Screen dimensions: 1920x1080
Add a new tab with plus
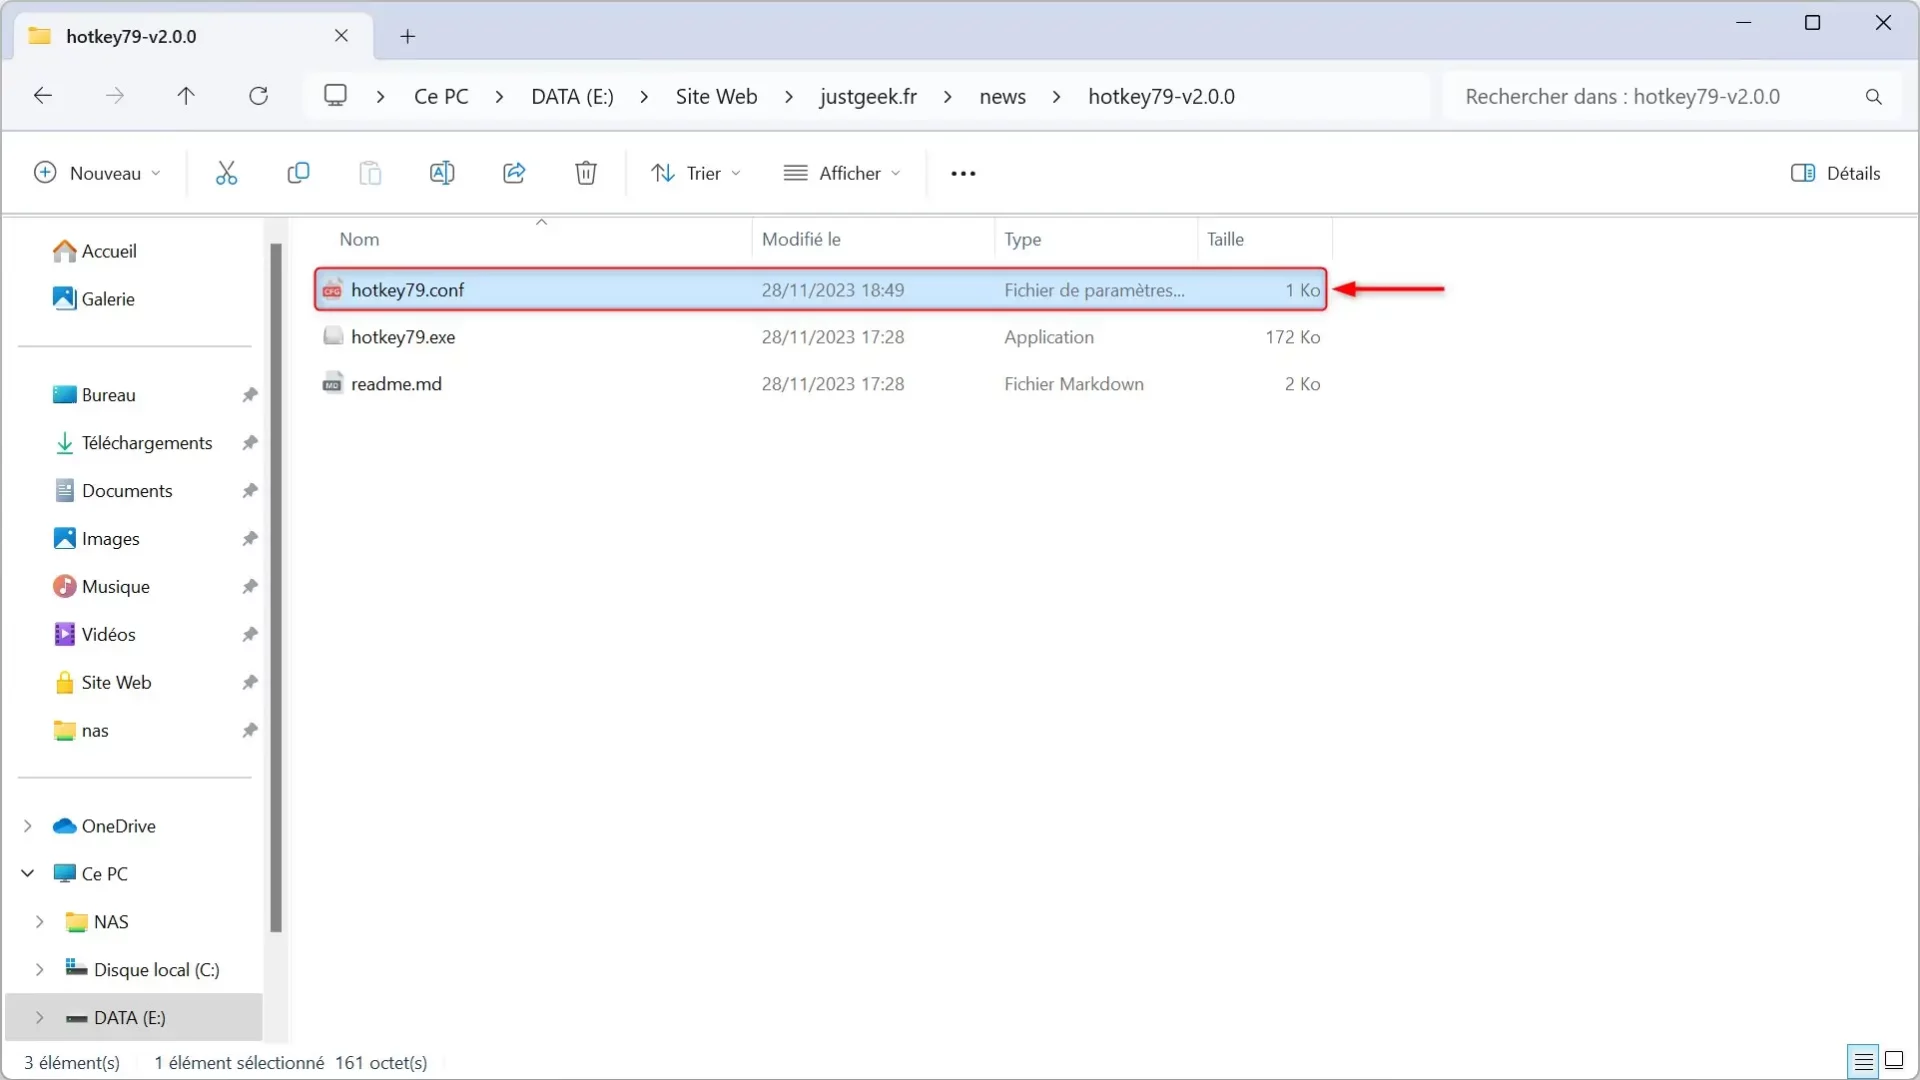click(407, 37)
